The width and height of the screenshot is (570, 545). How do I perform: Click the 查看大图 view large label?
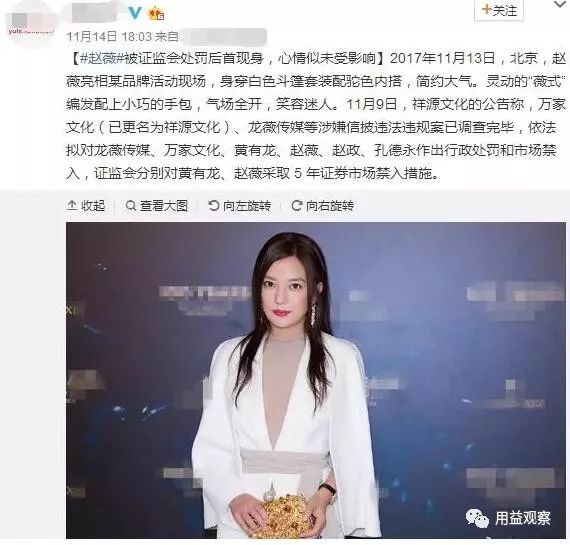164,206
